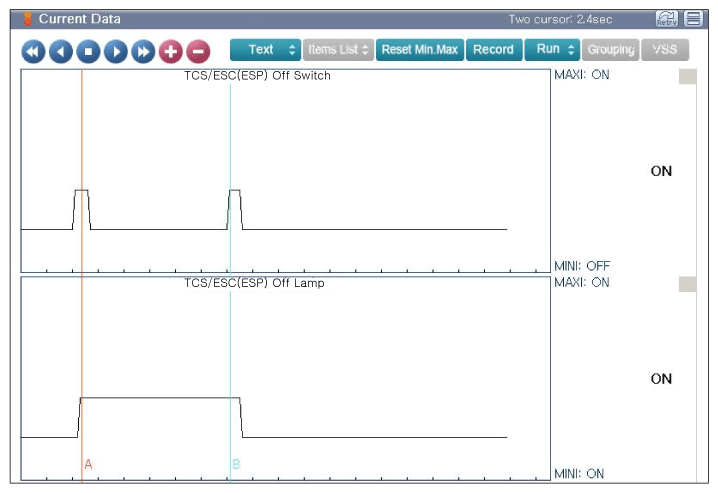Image resolution: width=718 pixels, height=493 pixels.
Task: Click the VSS button
Action: (665, 49)
